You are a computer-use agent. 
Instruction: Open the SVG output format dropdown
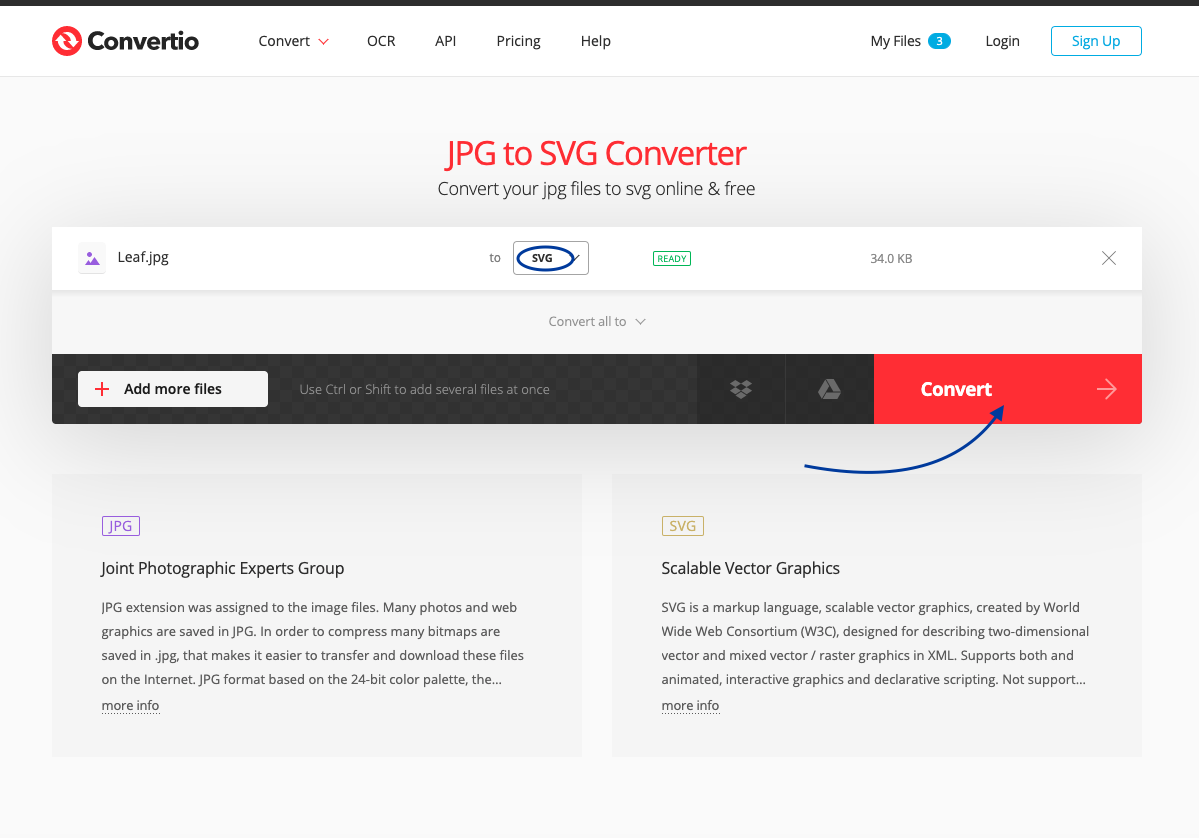pyautogui.click(x=551, y=258)
